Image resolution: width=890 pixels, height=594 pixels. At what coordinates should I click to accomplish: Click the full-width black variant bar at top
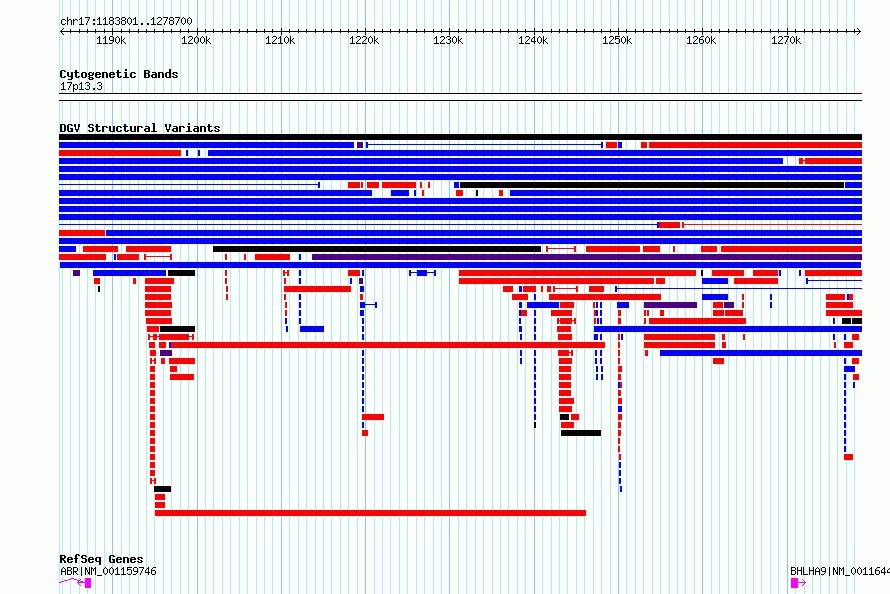coord(460,137)
